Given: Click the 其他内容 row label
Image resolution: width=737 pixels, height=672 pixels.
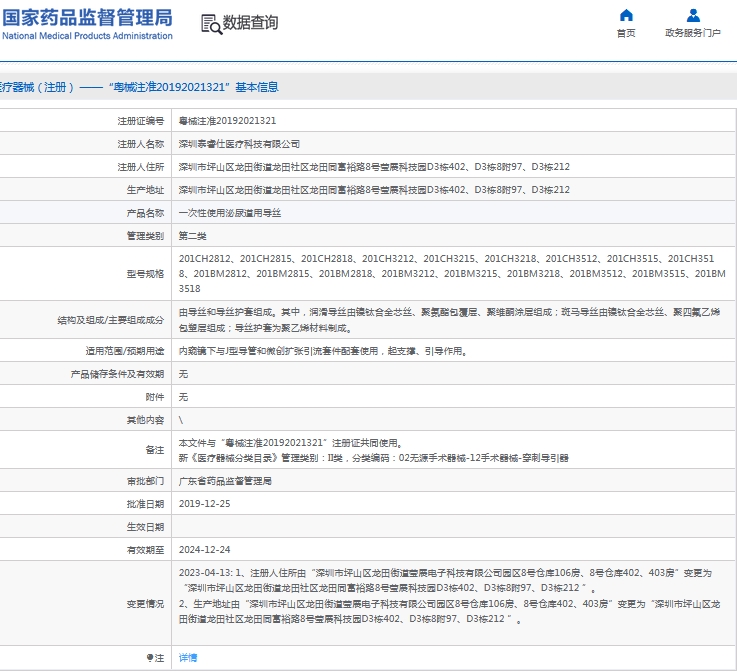Looking at the screenshot, I should 145,420.
